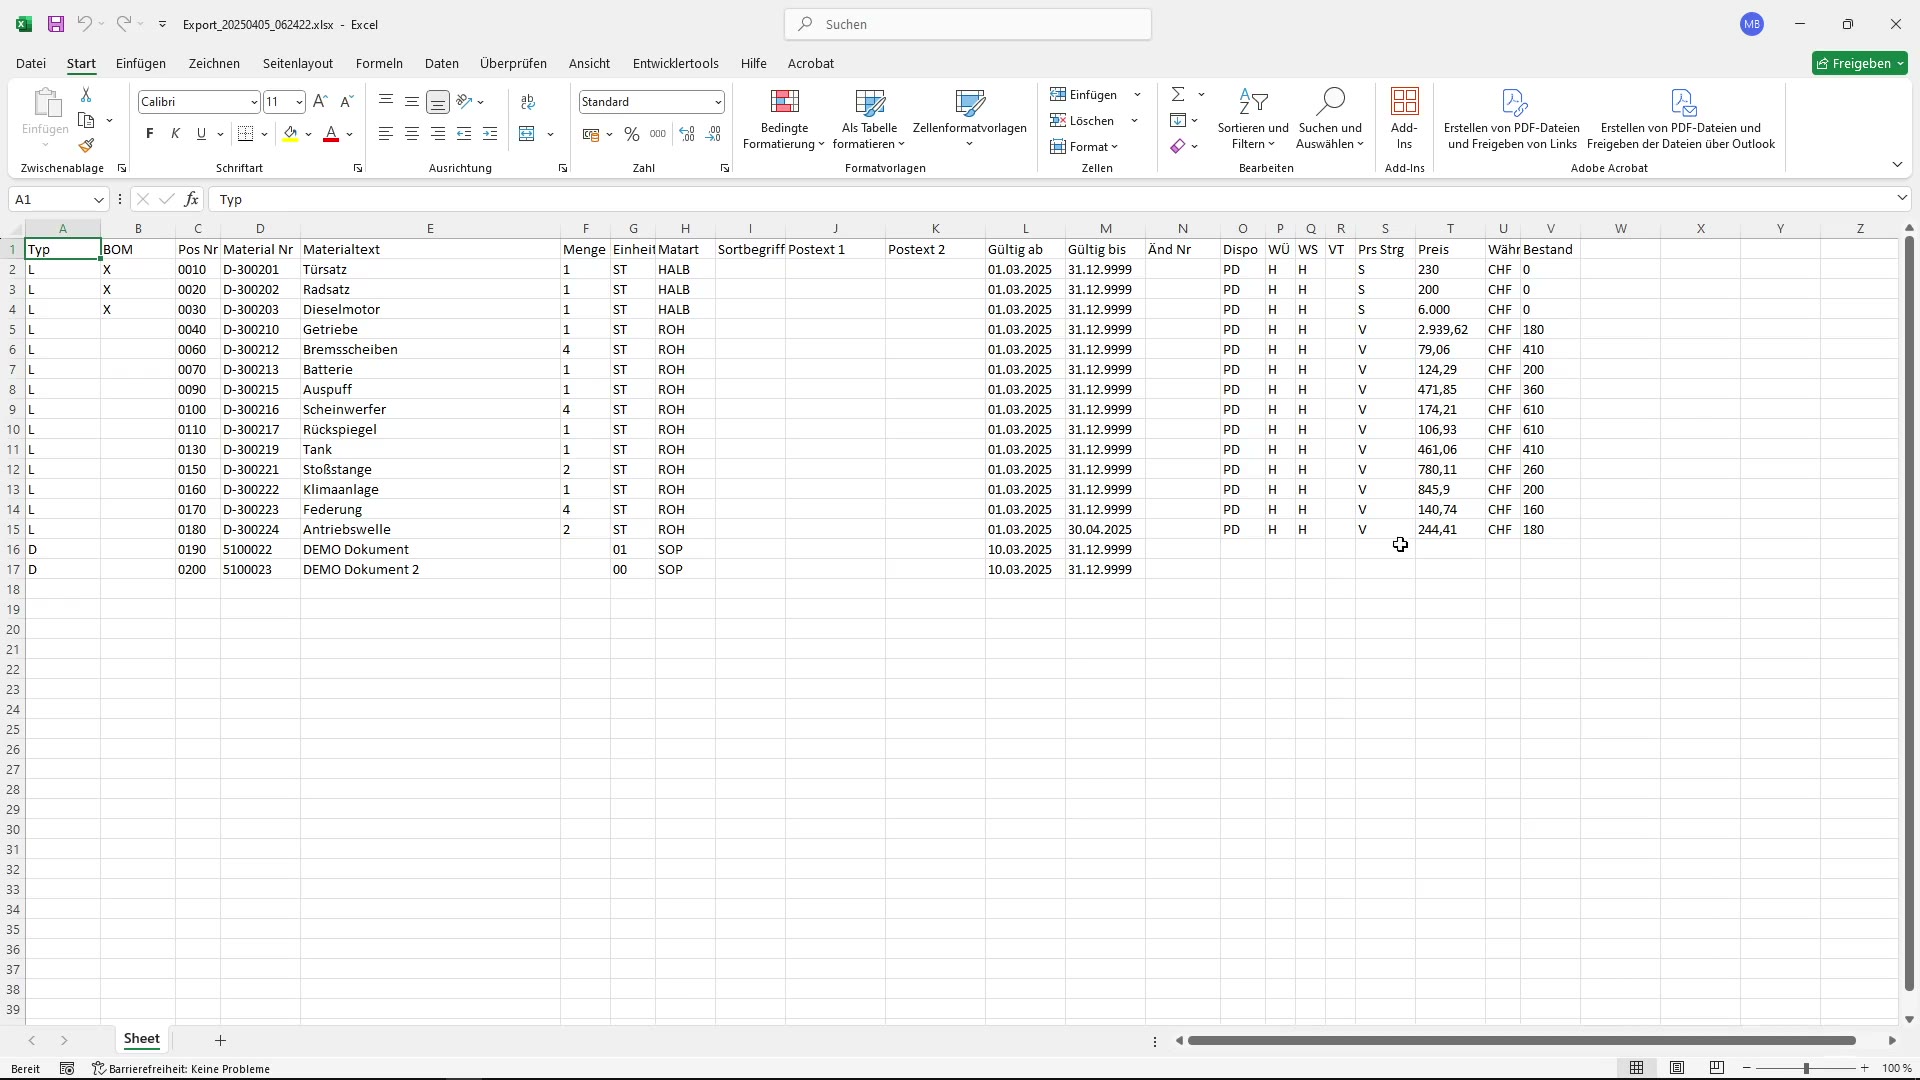Screen dimensions: 1920x1080
Task: Toggle italic formatting K button
Action: coord(176,134)
